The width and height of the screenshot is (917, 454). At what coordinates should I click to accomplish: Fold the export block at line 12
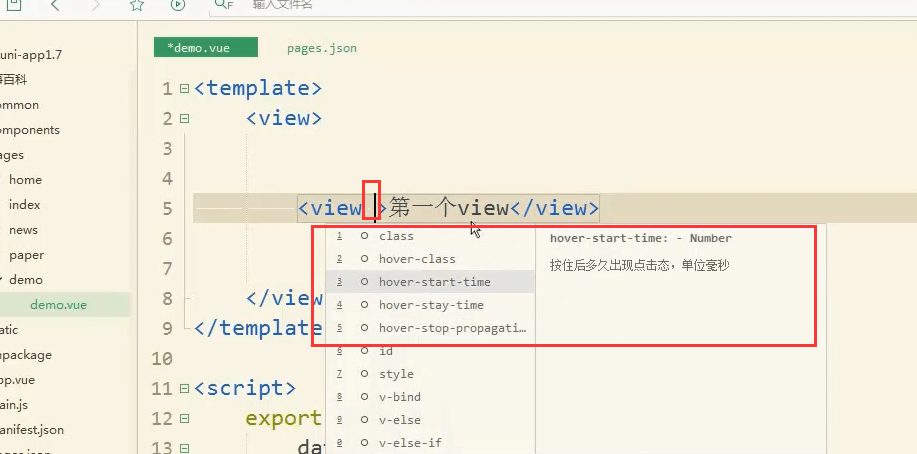[x=185, y=418]
